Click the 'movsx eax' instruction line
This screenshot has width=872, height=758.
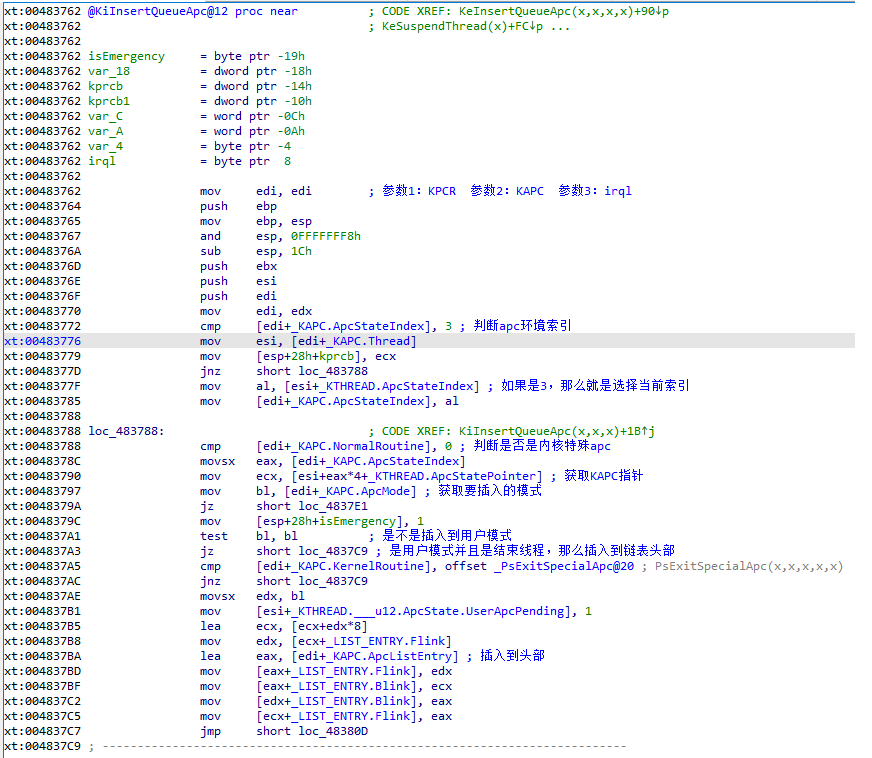[x=333, y=462]
